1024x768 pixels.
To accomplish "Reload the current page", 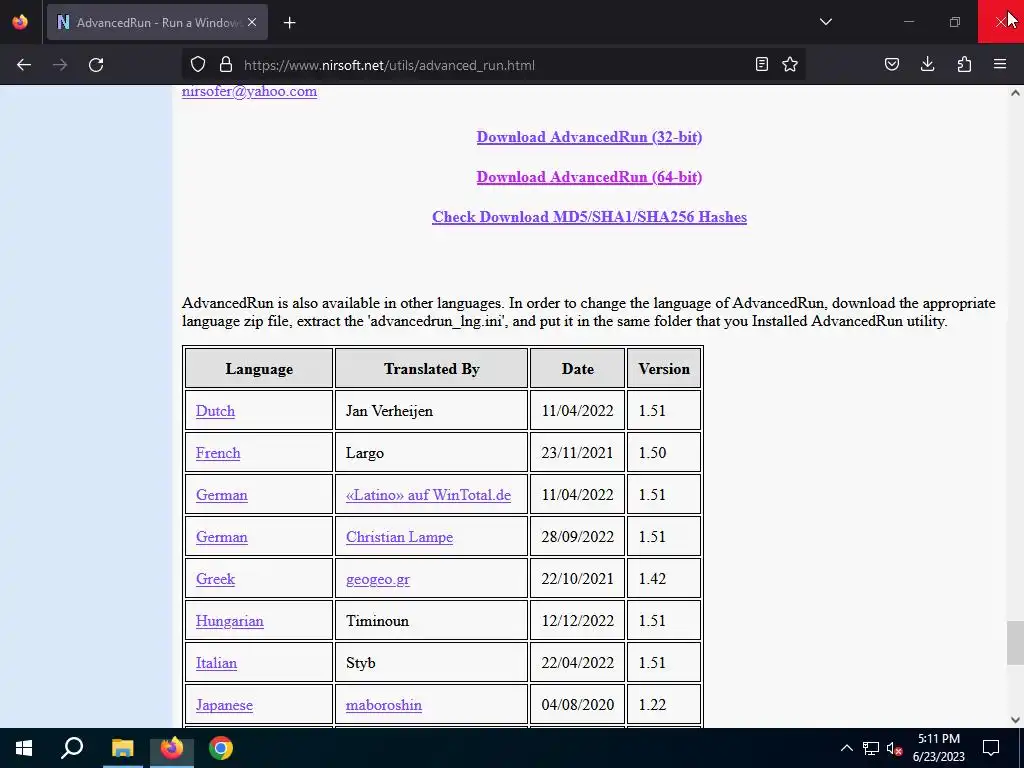I will (96, 65).
